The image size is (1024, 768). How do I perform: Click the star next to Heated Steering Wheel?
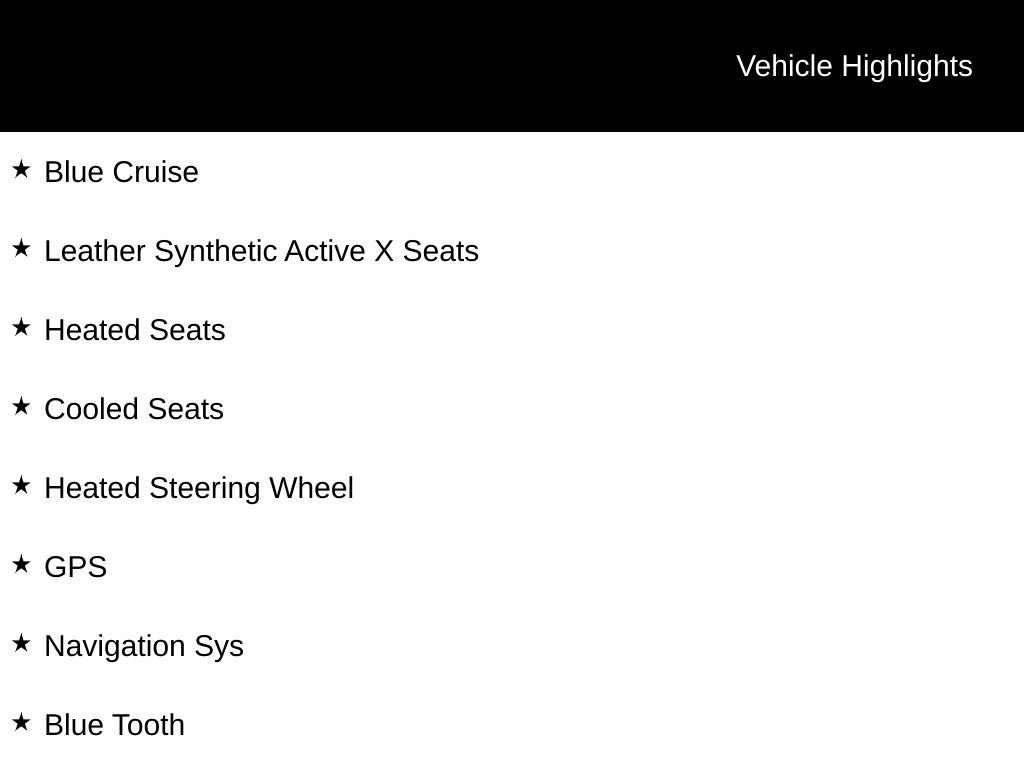(x=21, y=485)
